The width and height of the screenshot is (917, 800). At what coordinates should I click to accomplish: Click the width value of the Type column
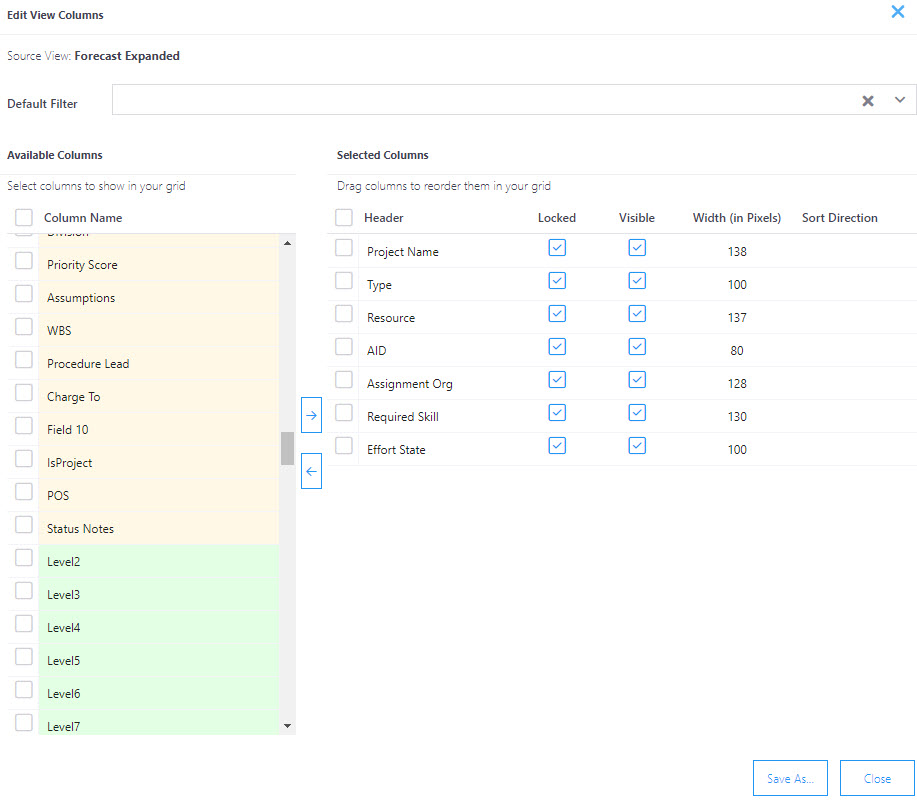pos(737,284)
